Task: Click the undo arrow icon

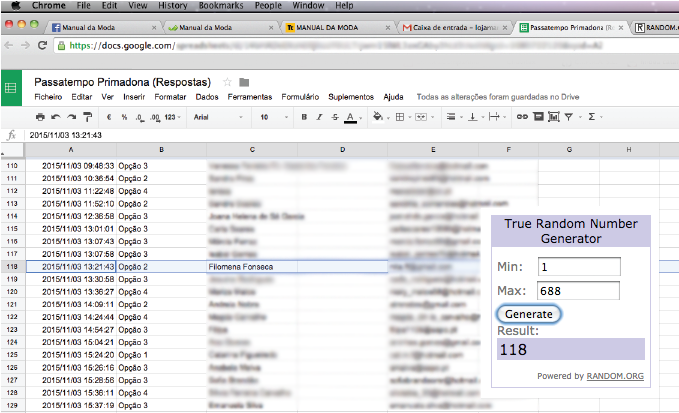Action: point(56,117)
